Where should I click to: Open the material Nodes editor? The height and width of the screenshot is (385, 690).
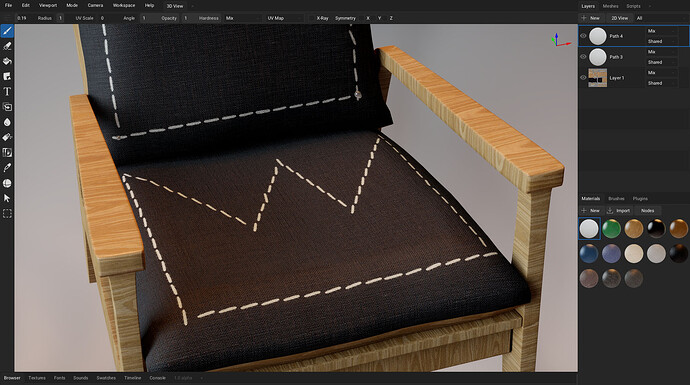tap(647, 211)
